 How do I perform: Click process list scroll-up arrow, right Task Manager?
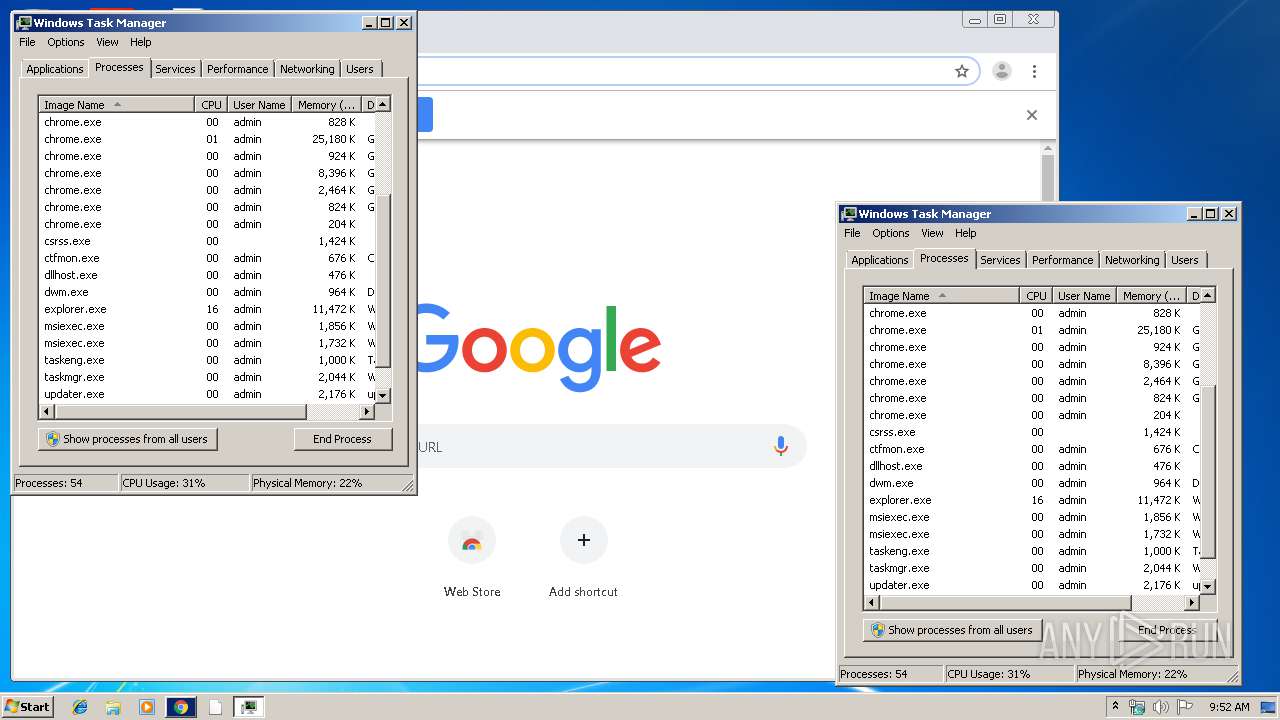(1208, 296)
